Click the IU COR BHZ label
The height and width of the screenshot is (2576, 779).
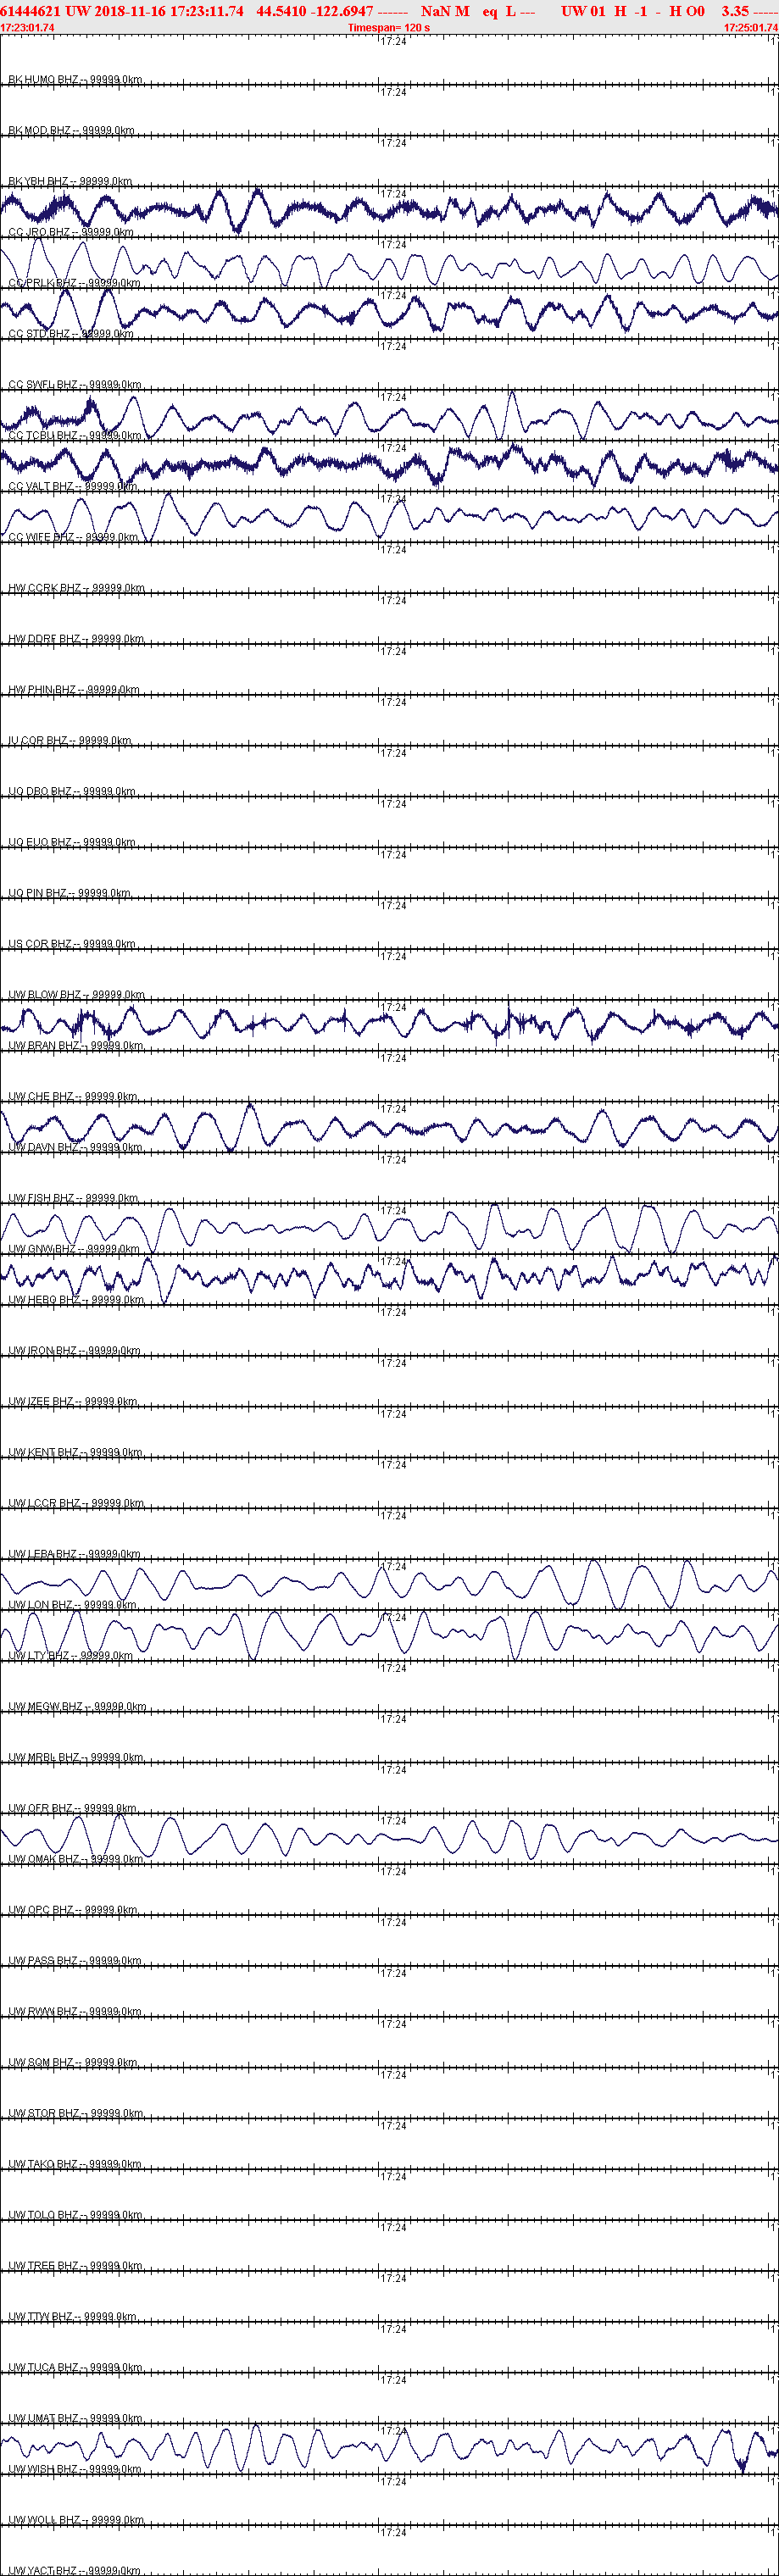(70, 741)
